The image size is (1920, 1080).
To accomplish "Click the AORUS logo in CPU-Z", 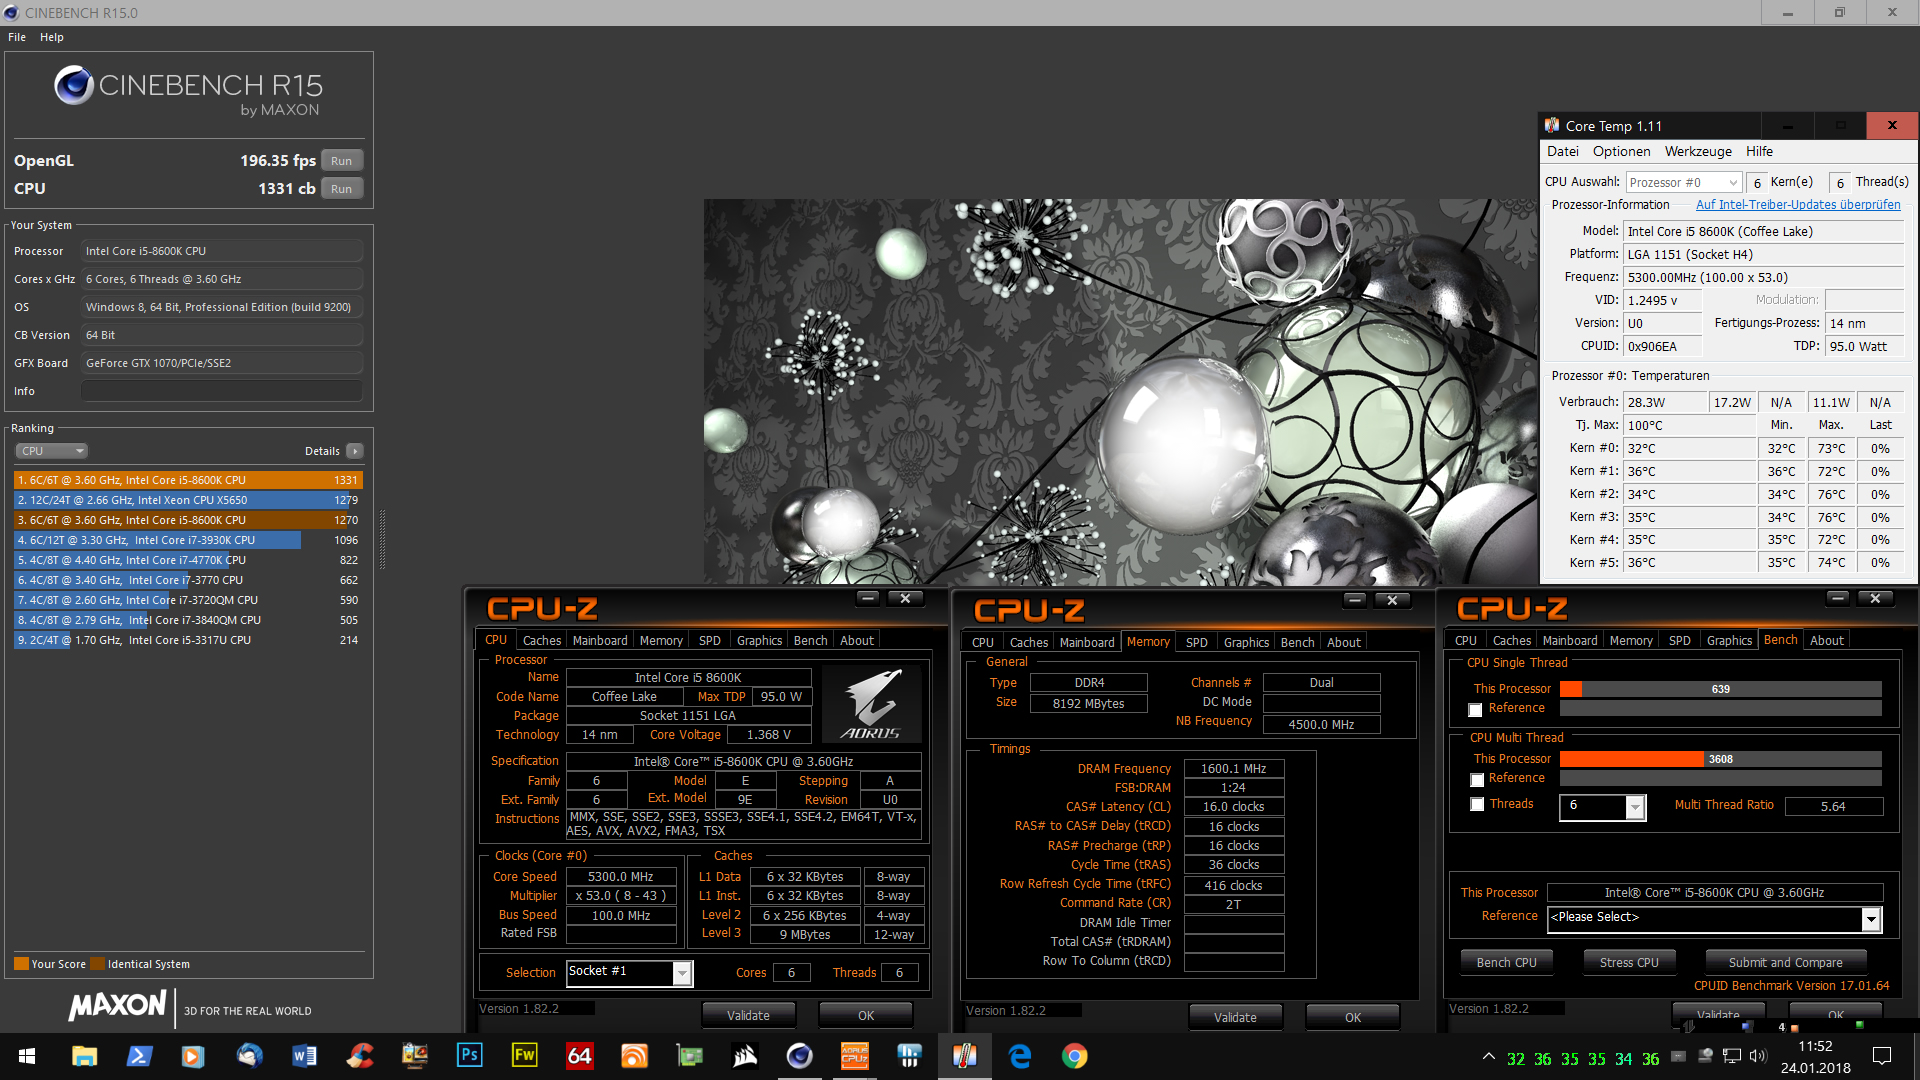I will pos(871,704).
